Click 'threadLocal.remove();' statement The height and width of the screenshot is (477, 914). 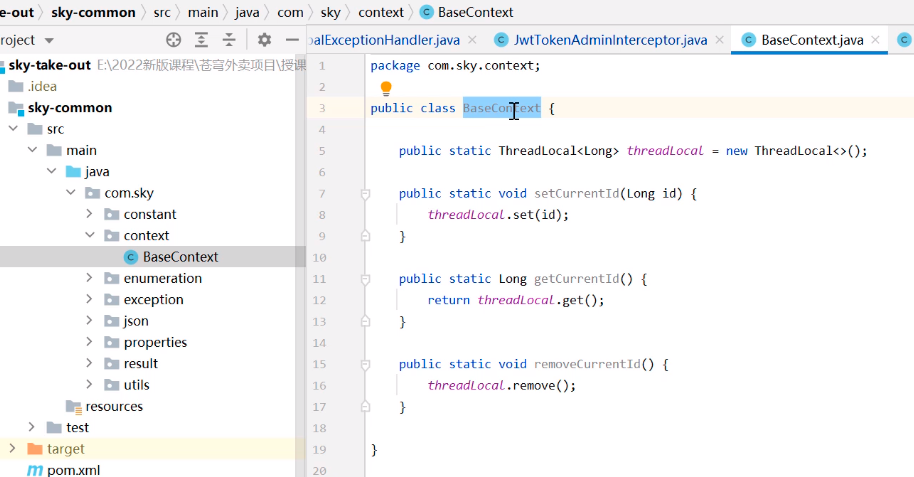coord(501,385)
